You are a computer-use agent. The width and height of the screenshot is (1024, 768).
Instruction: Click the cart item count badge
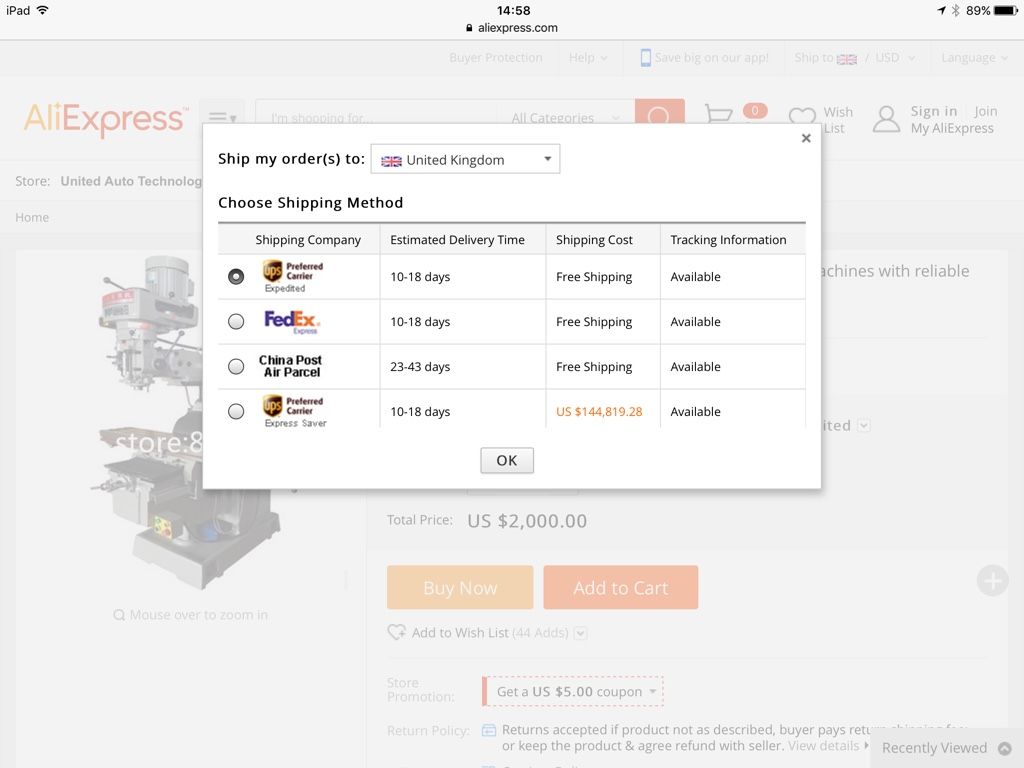pyautogui.click(x=754, y=110)
